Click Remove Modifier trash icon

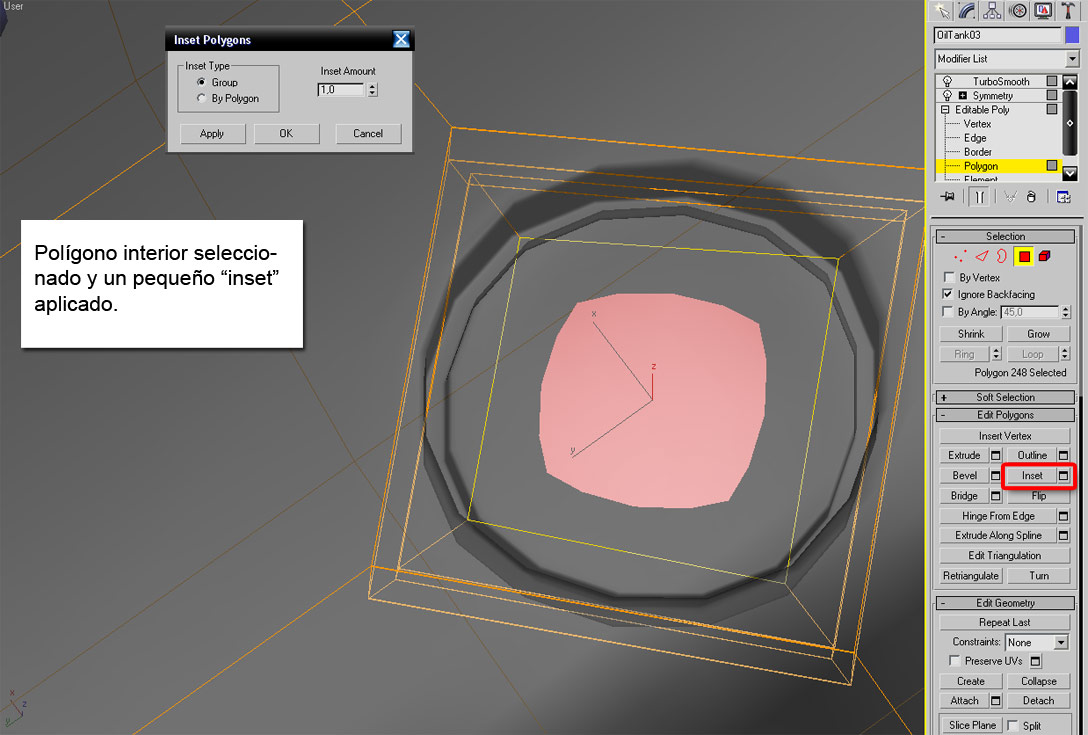tap(1032, 197)
